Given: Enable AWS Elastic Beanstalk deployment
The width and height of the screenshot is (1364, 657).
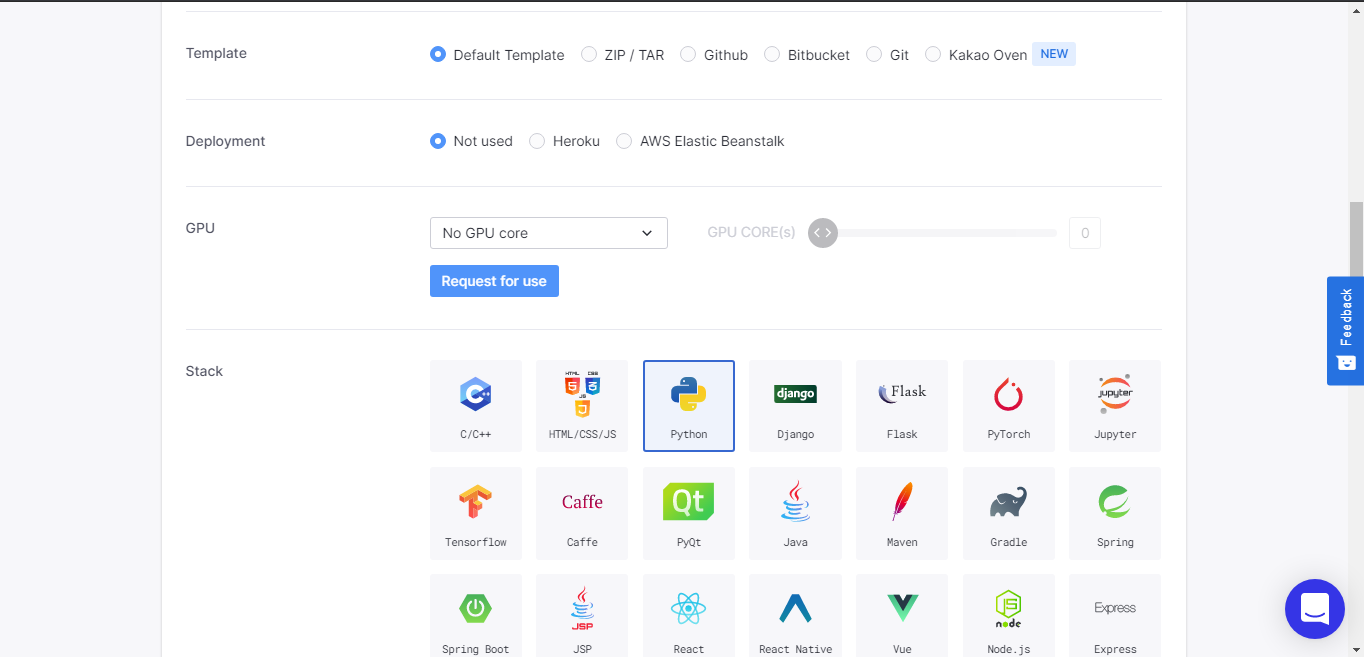Looking at the screenshot, I should coord(624,141).
